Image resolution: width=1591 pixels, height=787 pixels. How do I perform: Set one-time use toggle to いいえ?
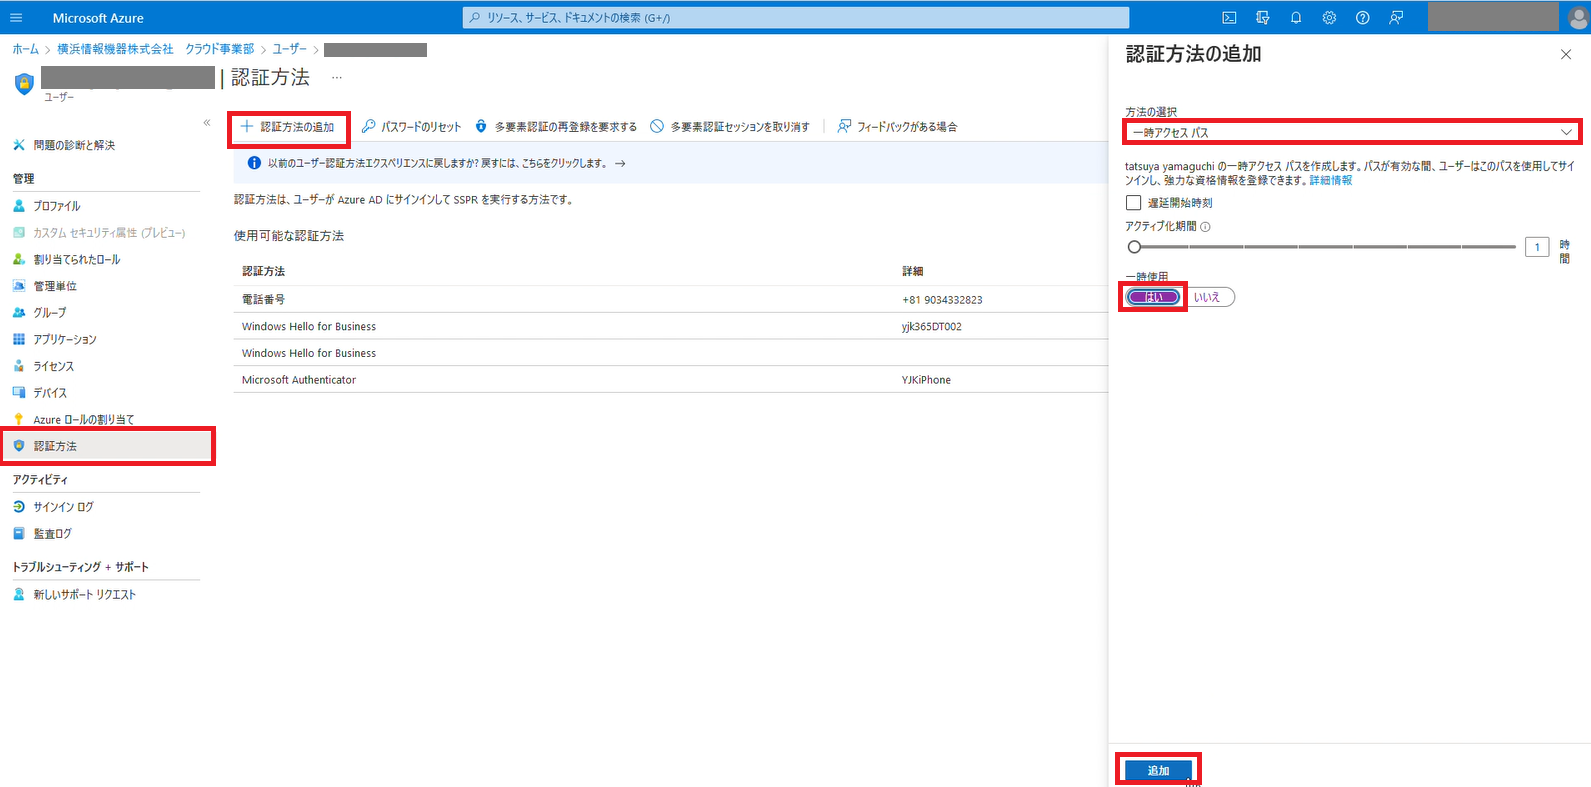(x=1208, y=297)
